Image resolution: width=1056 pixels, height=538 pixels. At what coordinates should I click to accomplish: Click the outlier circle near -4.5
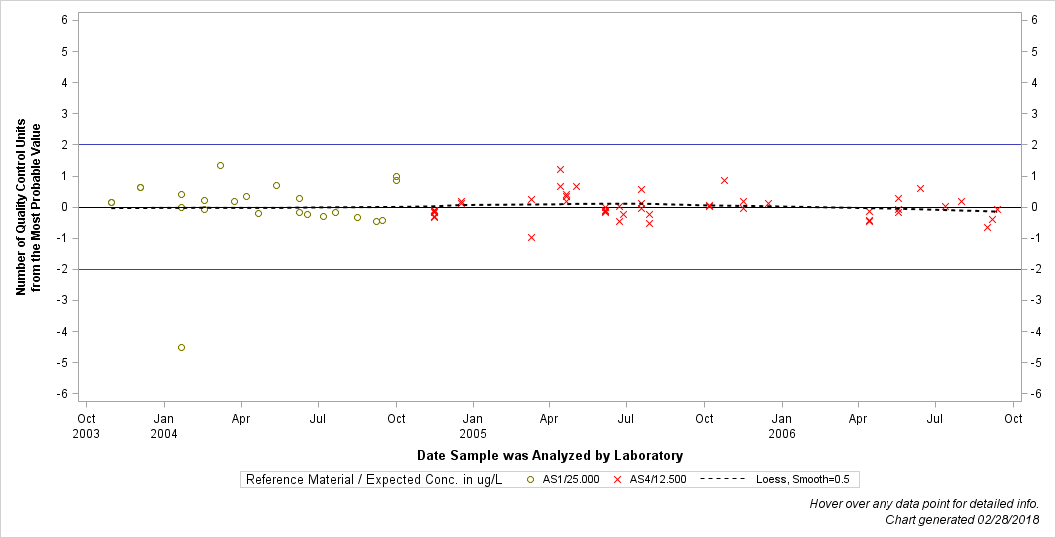pyautogui.click(x=181, y=347)
